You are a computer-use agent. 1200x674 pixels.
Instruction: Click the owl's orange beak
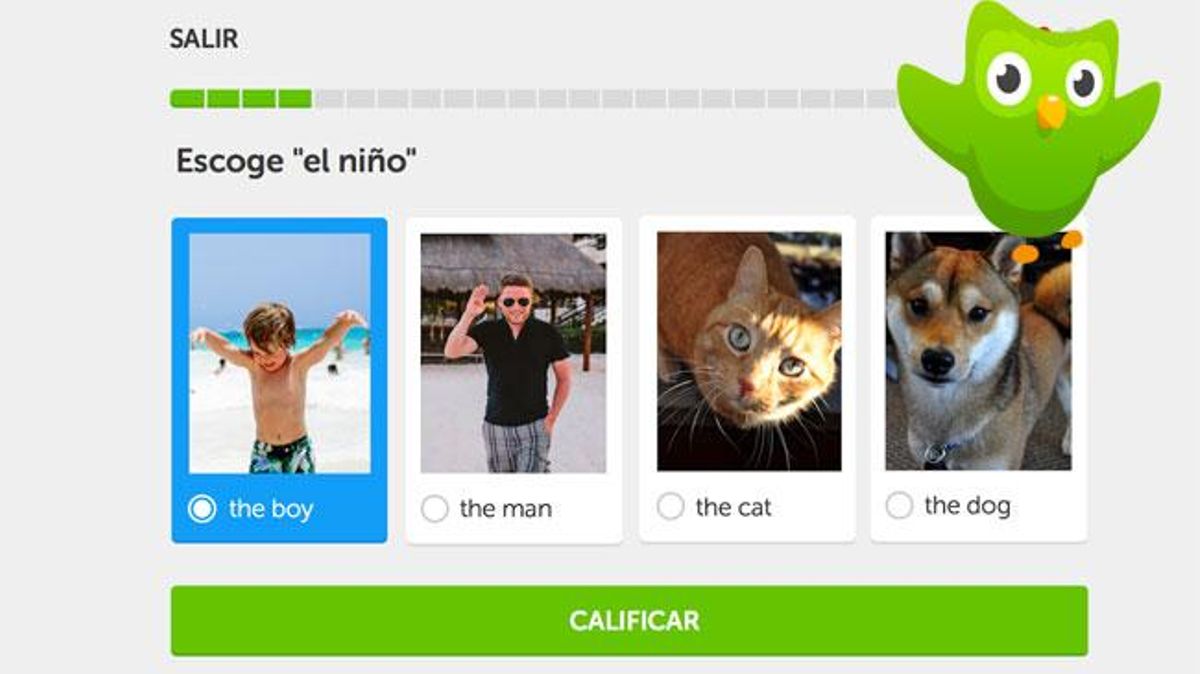[x=1051, y=112]
